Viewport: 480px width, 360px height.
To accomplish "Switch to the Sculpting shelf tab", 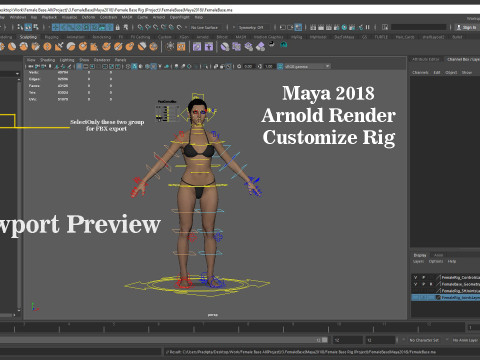I will tap(28, 37).
